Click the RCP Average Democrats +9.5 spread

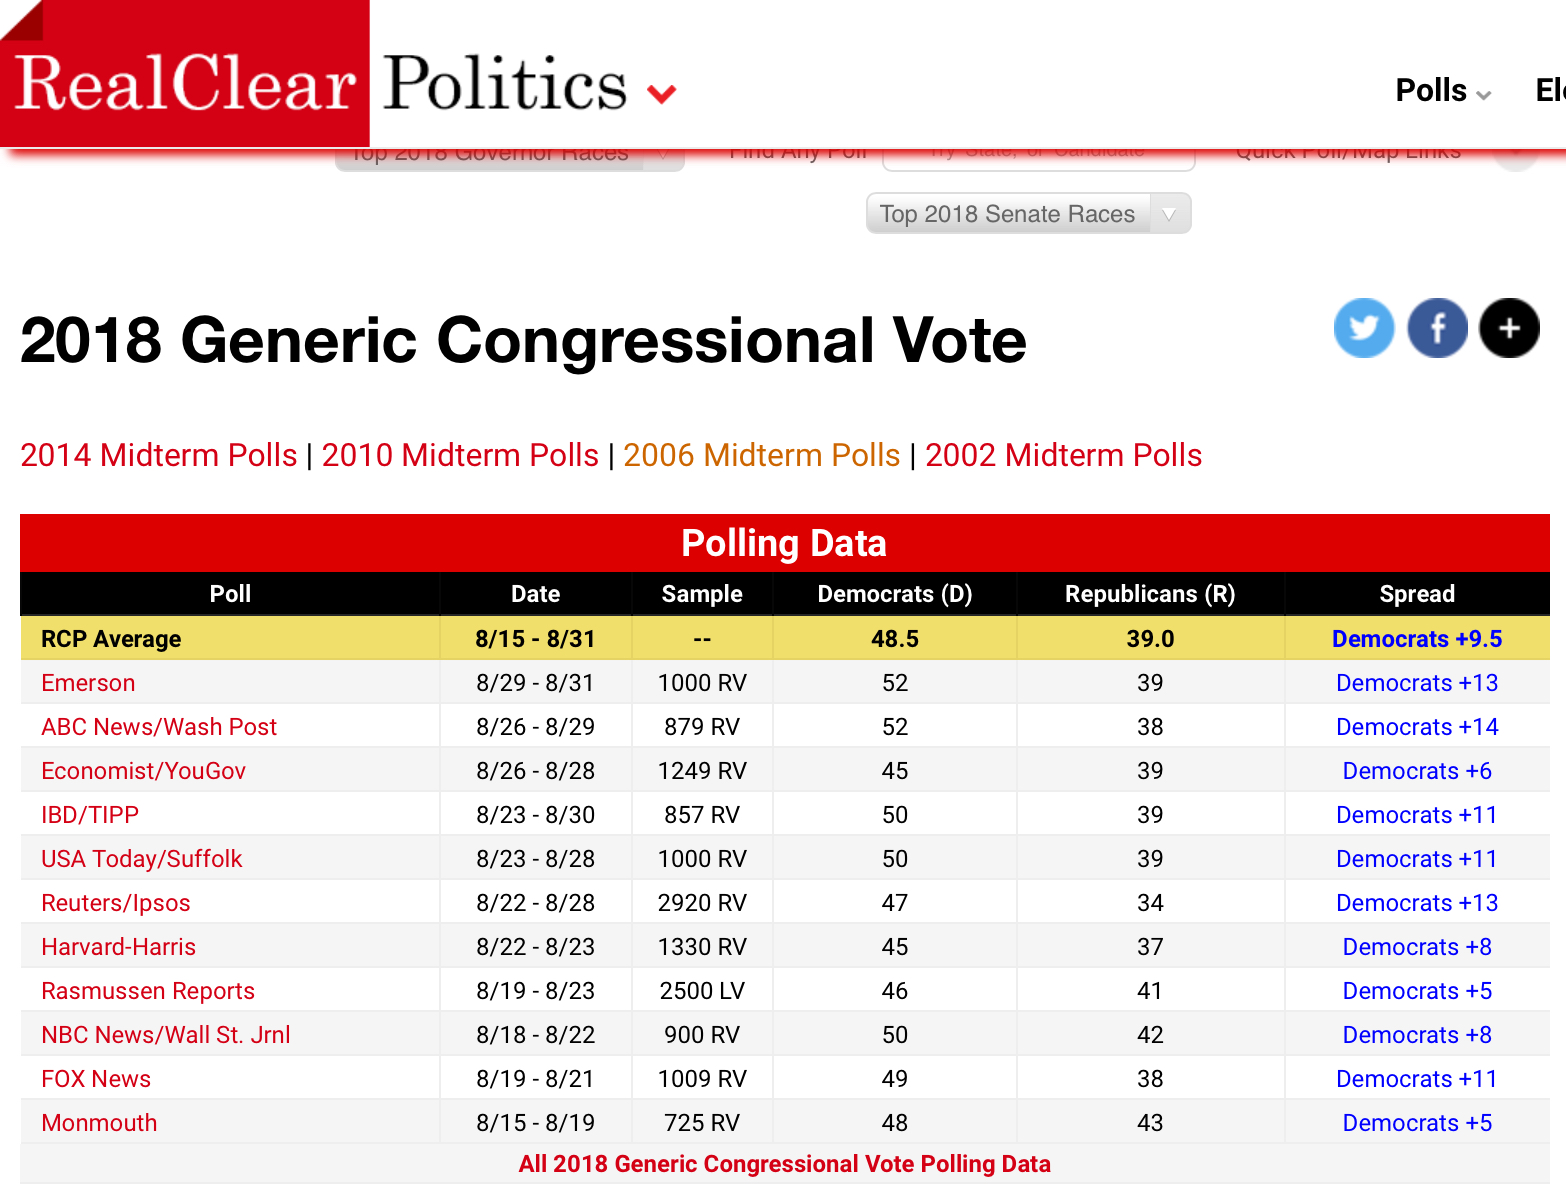[x=1416, y=639]
